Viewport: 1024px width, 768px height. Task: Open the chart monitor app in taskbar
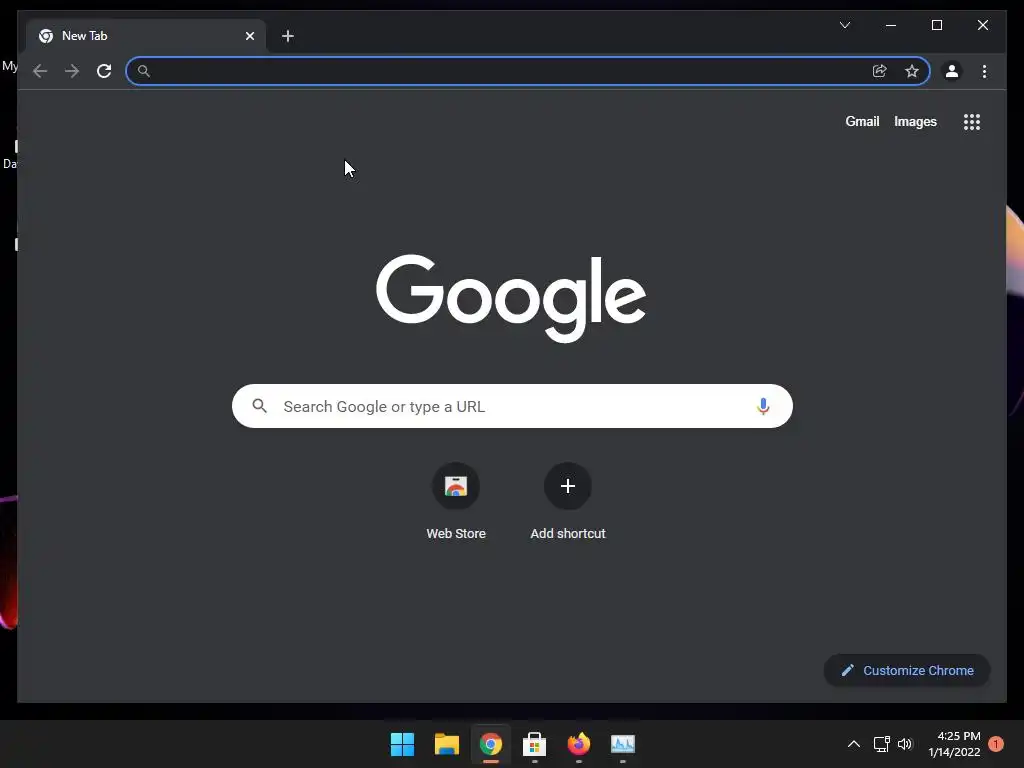coord(622,744)
